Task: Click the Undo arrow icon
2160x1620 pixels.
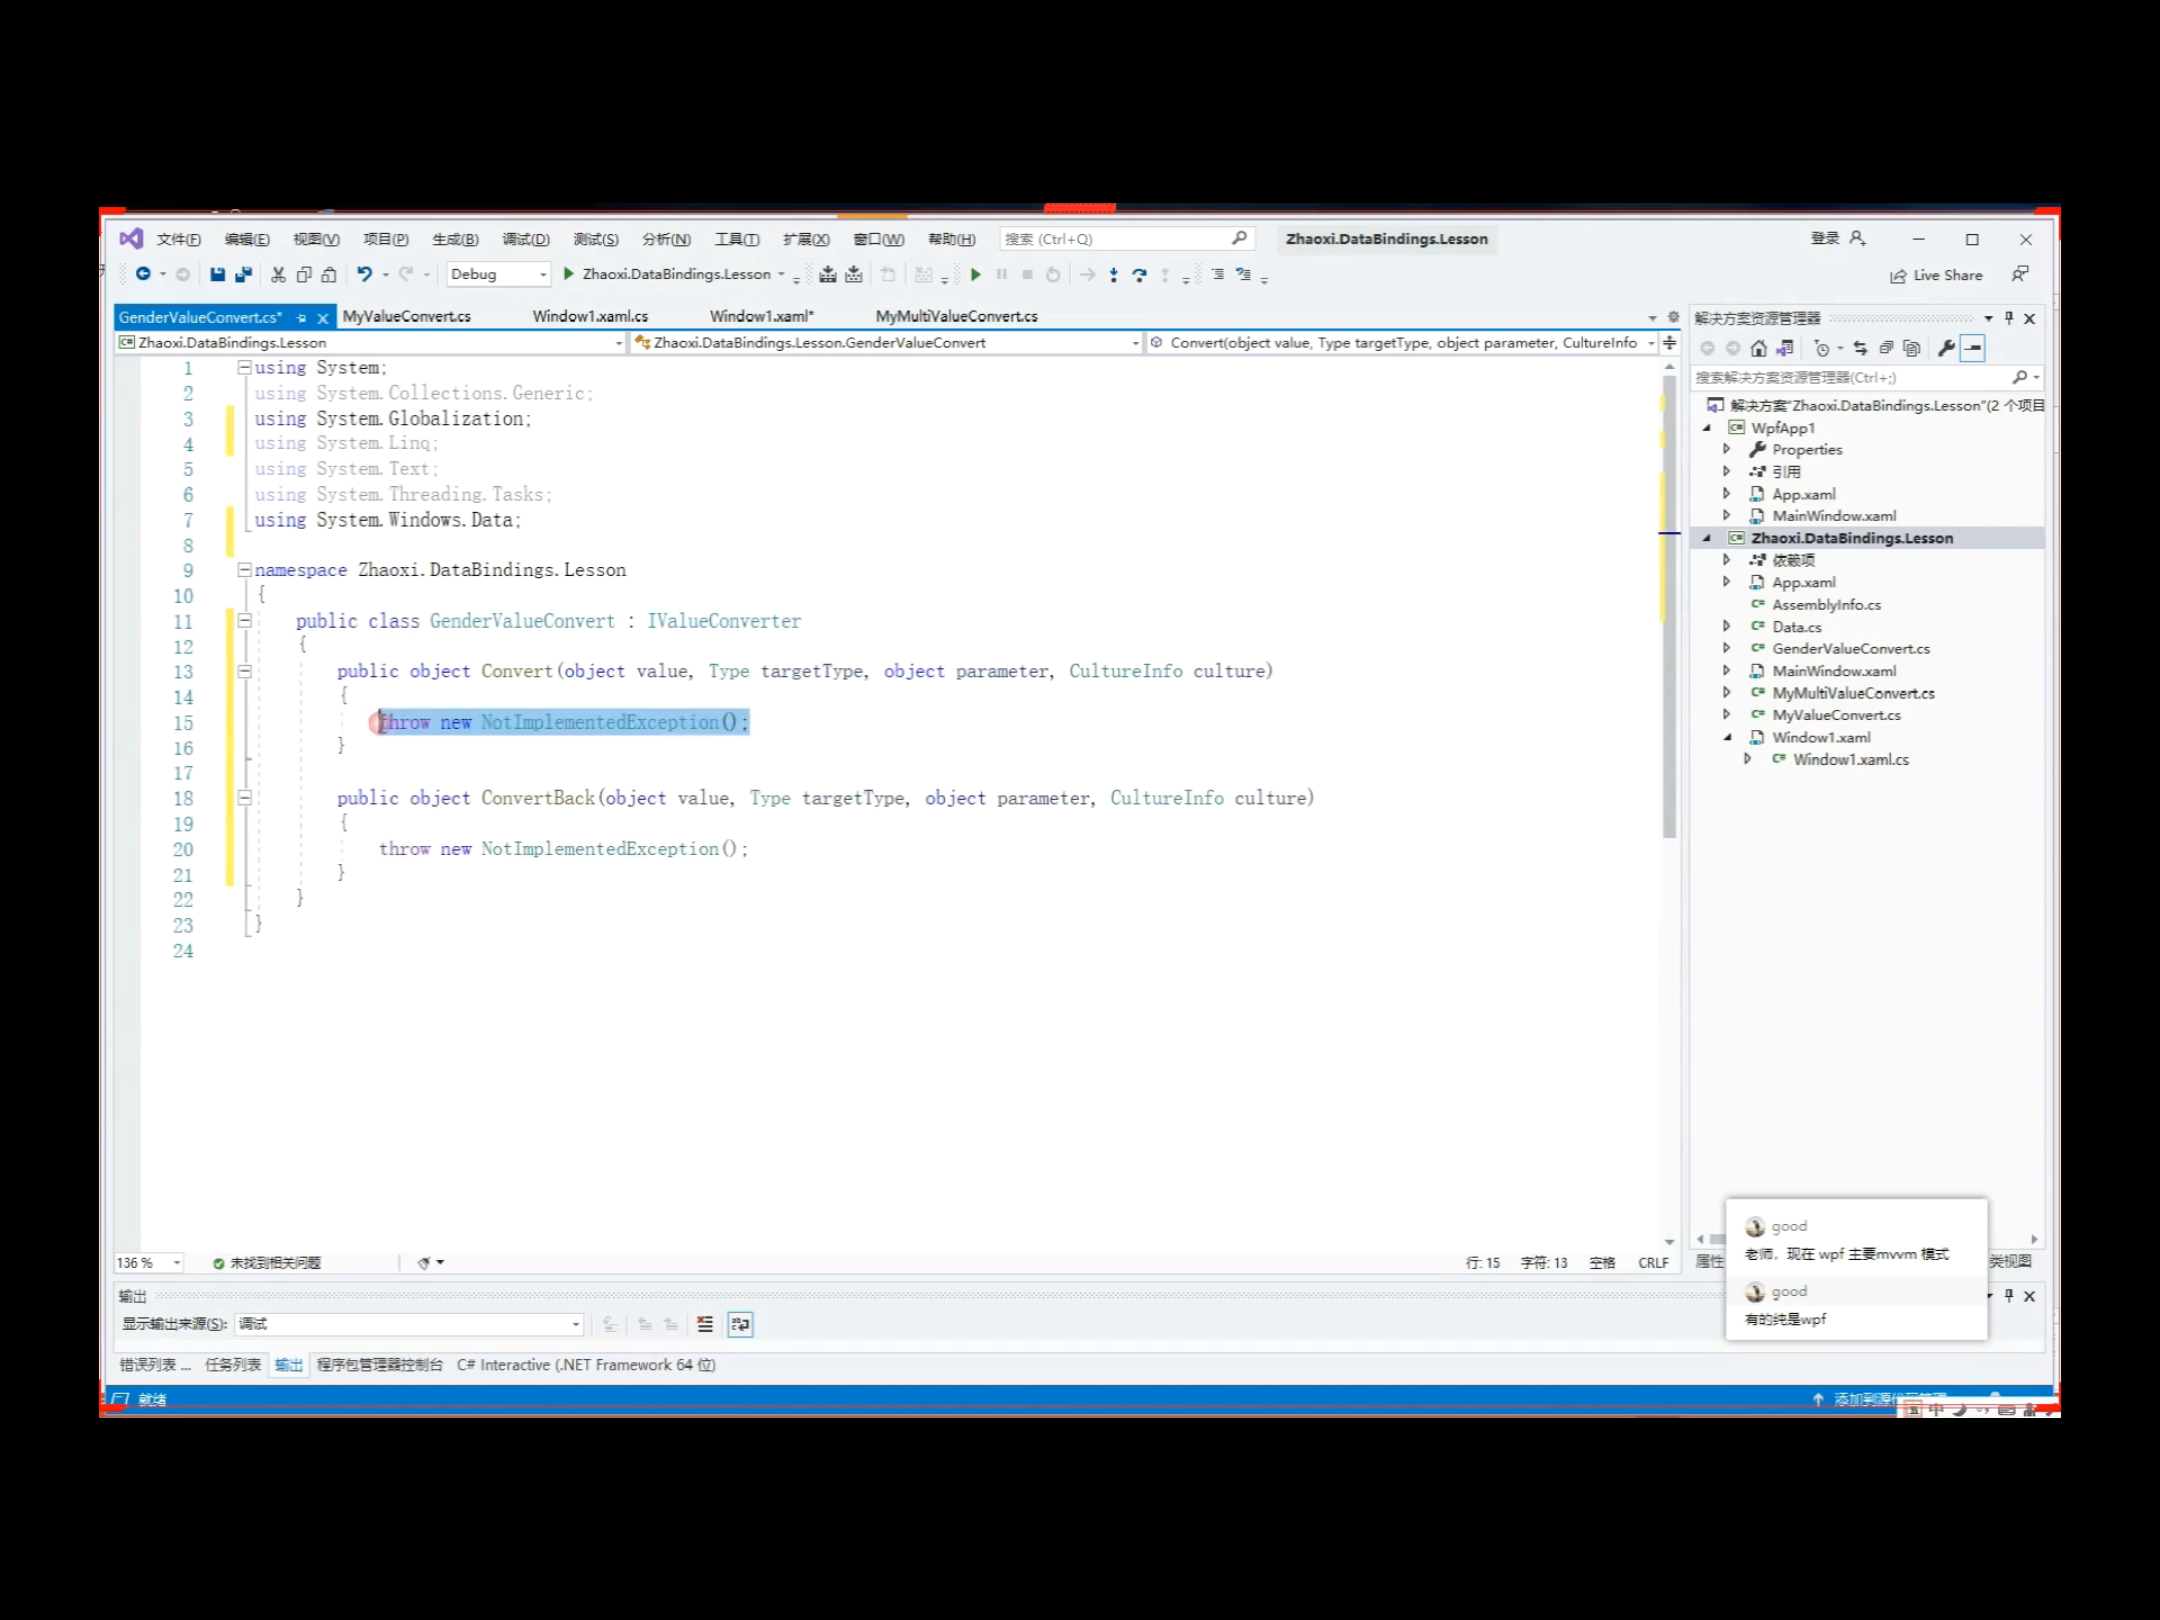Action: (364, 274)
